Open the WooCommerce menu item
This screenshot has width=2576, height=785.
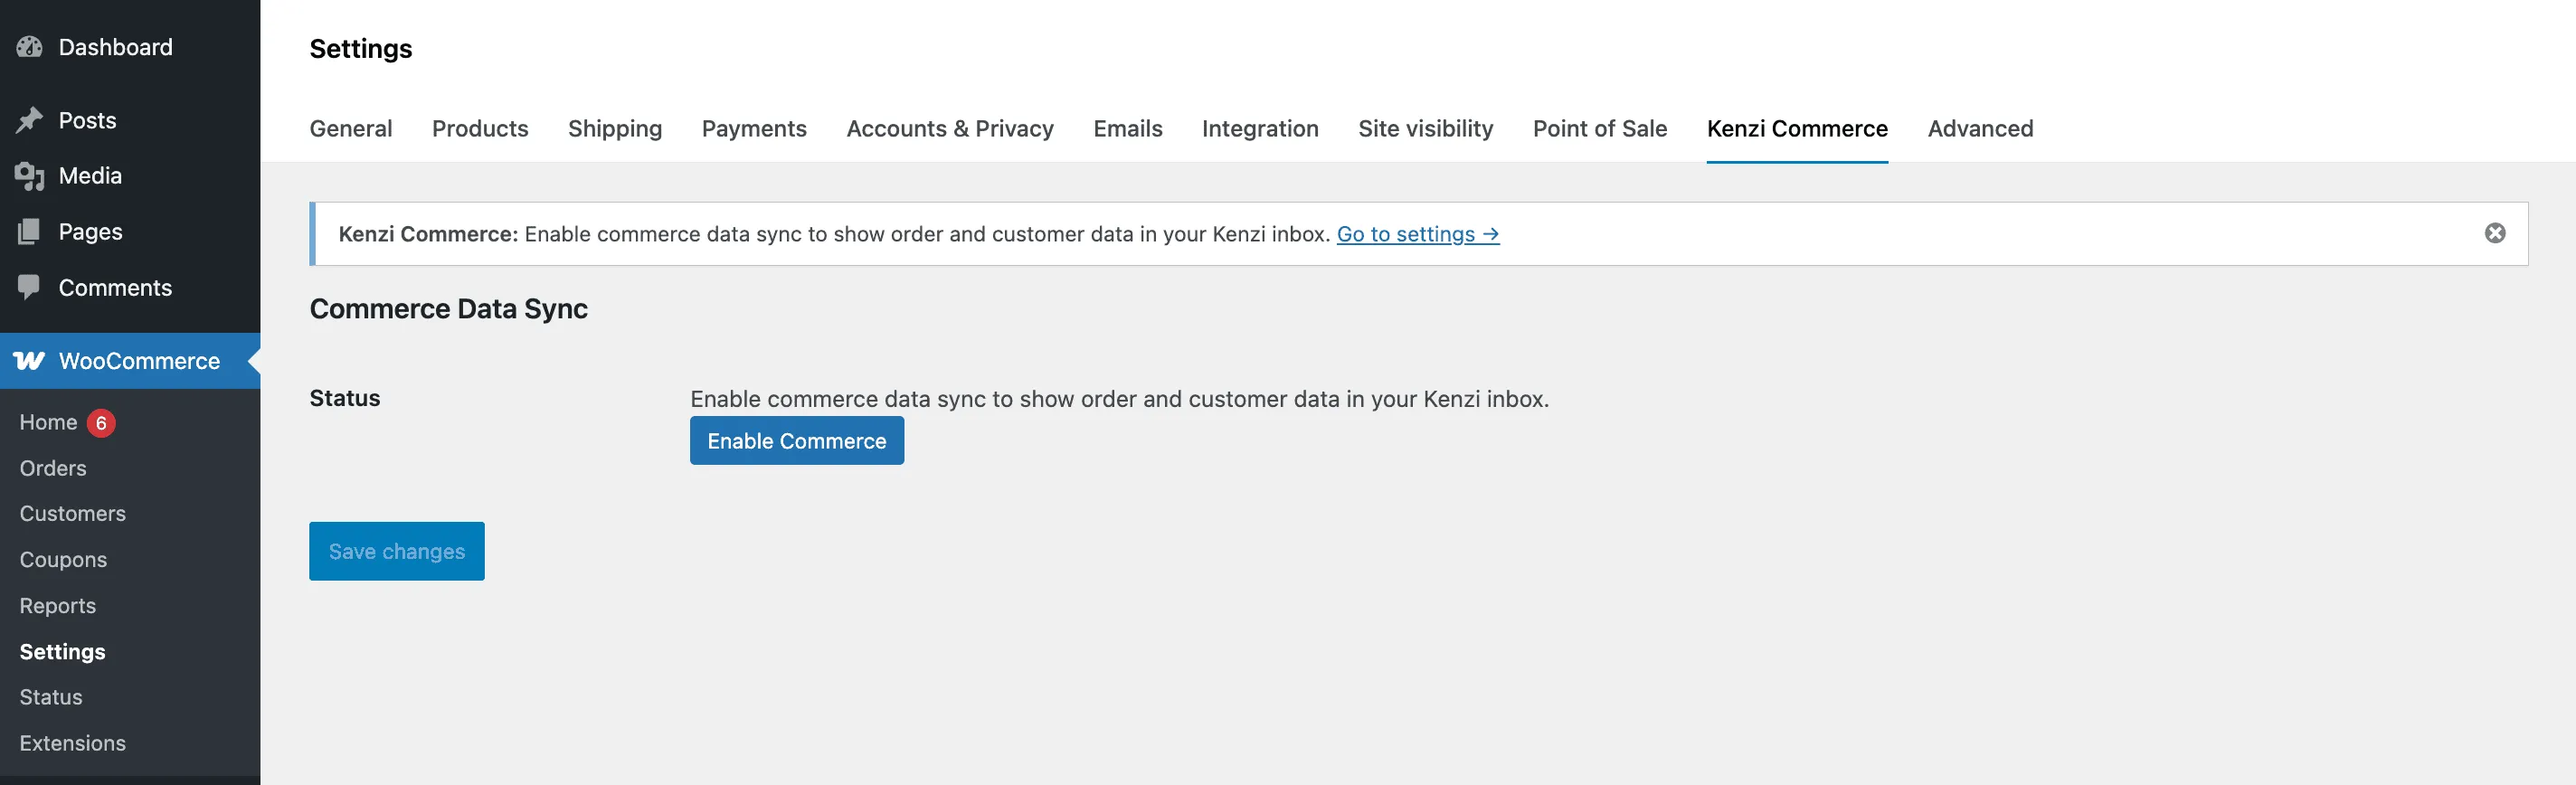130,361
